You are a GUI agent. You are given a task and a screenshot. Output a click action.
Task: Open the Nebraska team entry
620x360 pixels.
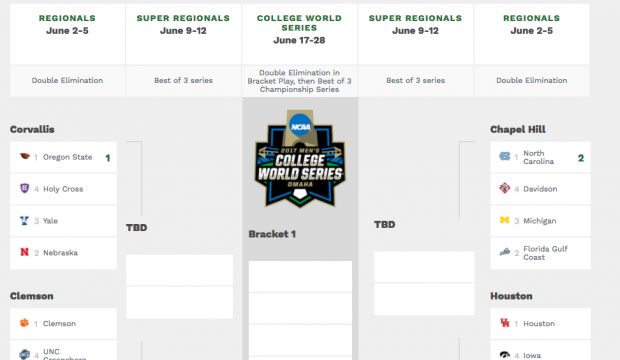63,253
